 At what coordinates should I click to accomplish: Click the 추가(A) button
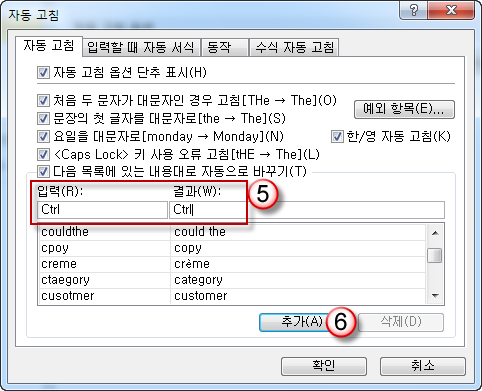tap(302, 322)
